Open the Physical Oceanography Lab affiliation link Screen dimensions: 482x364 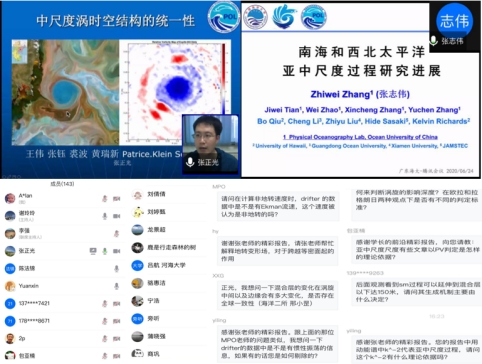[360, 137]
